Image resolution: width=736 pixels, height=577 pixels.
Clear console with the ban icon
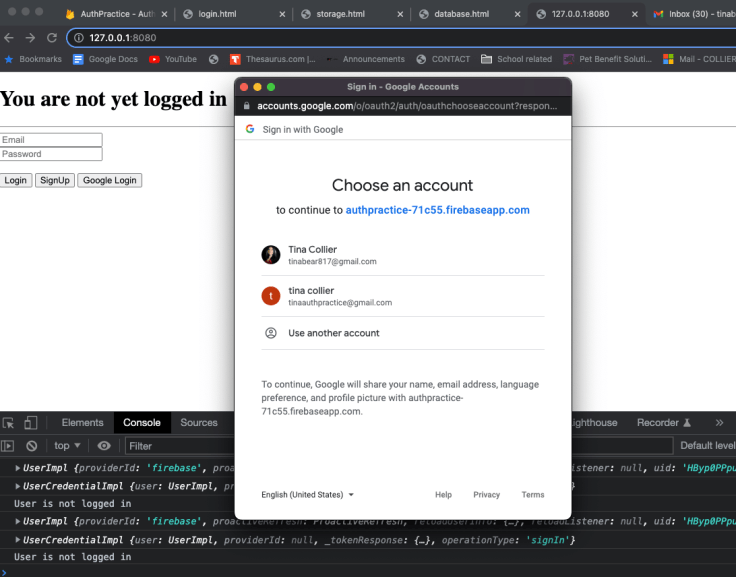[x=31, y=446]
